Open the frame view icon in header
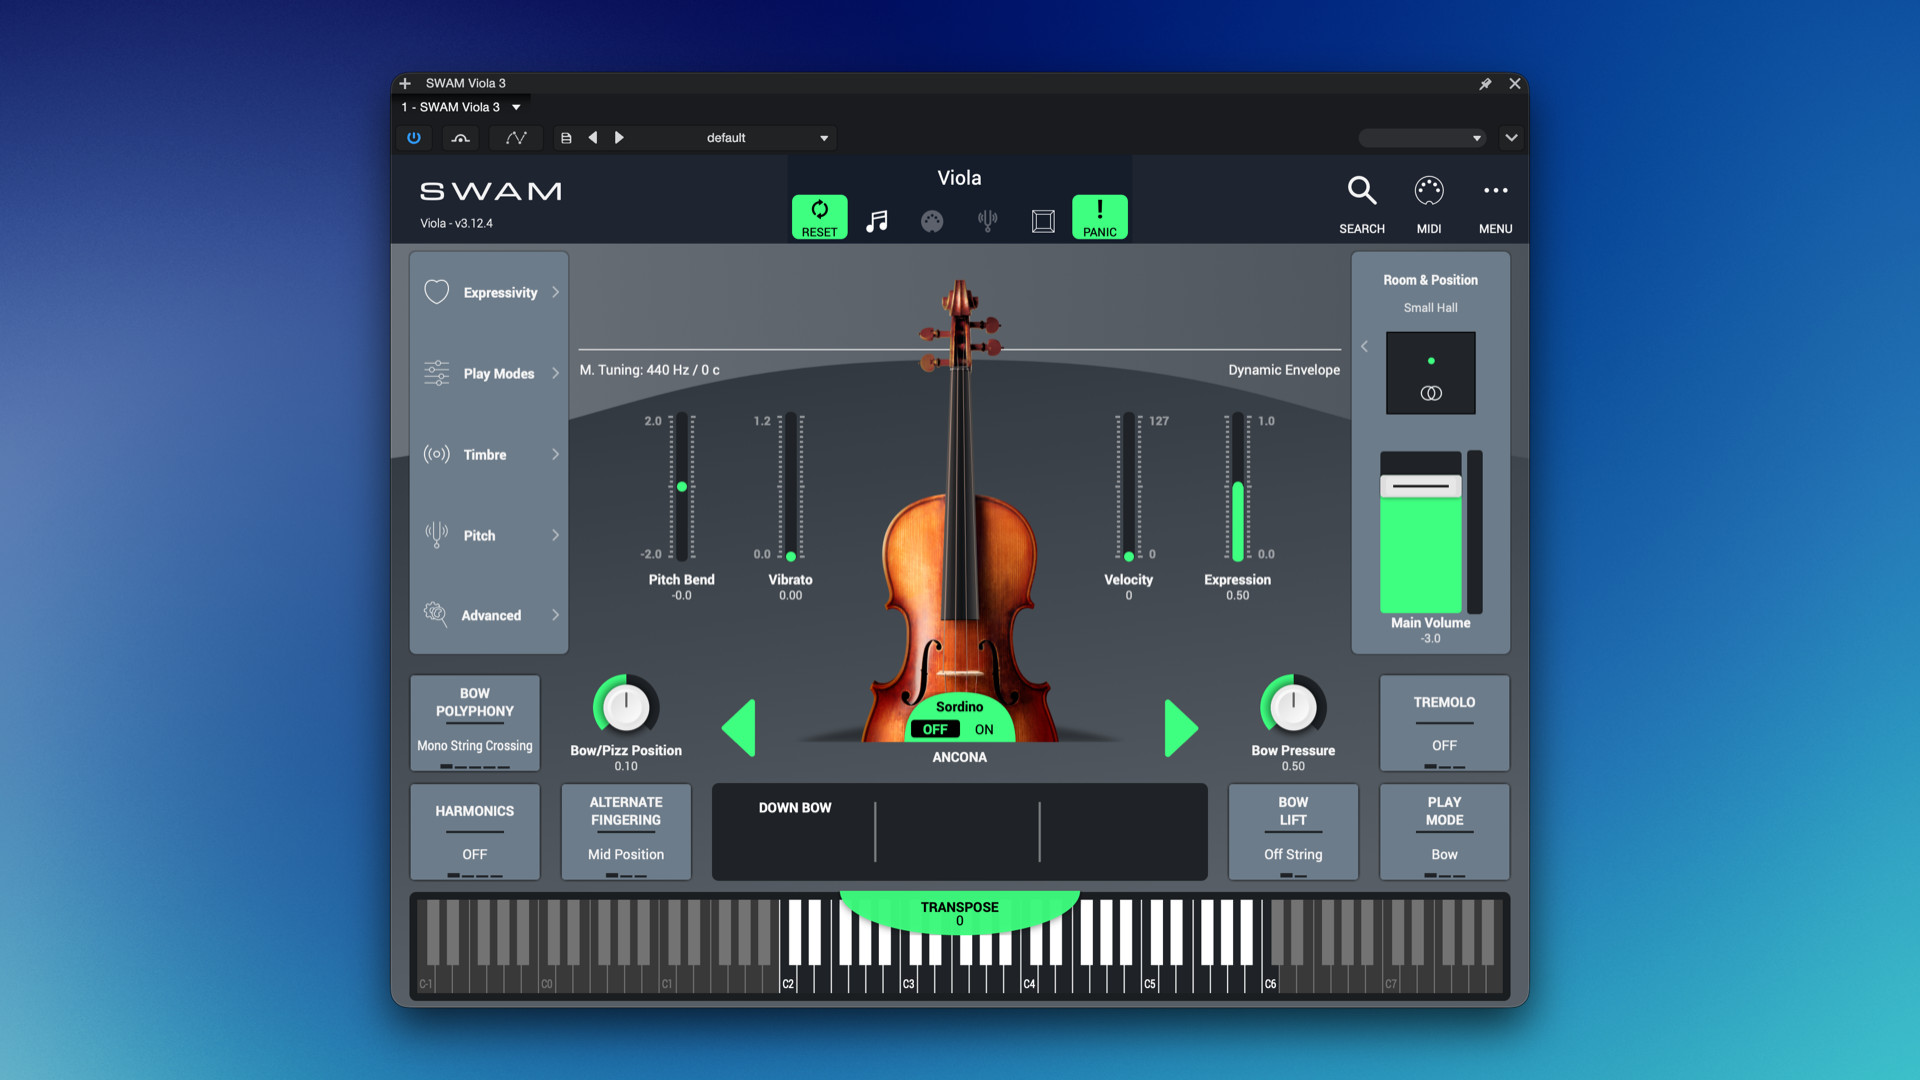The height and width of the screenshot is (1080, 1920). tap(1043, 221)
